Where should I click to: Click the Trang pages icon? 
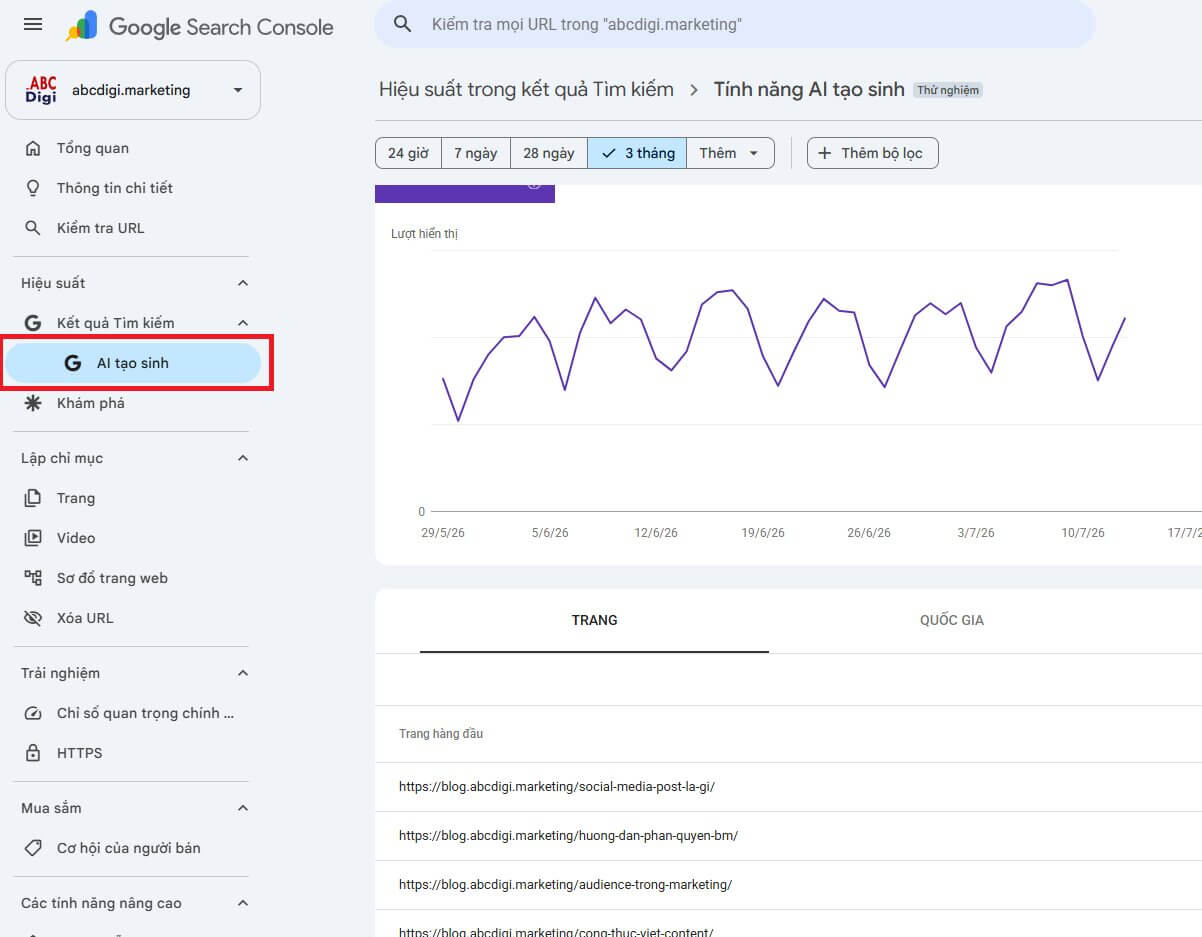33,498
